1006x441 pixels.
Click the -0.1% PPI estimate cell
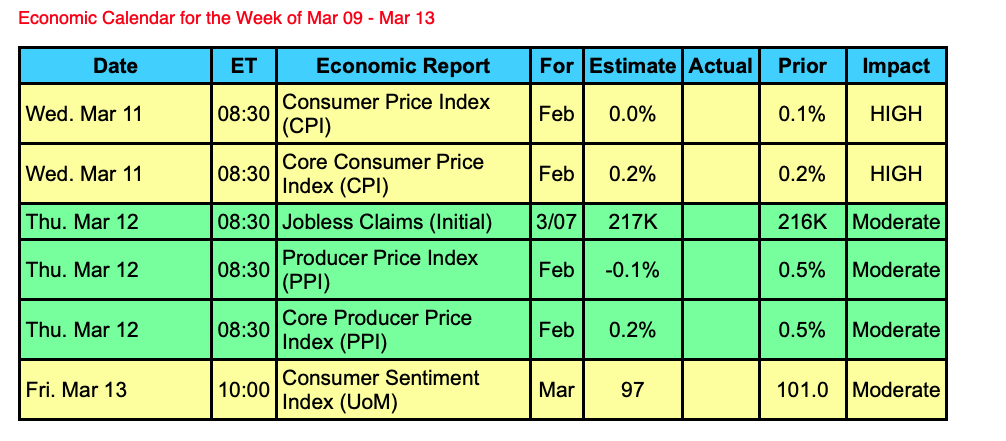pos(632,270)
